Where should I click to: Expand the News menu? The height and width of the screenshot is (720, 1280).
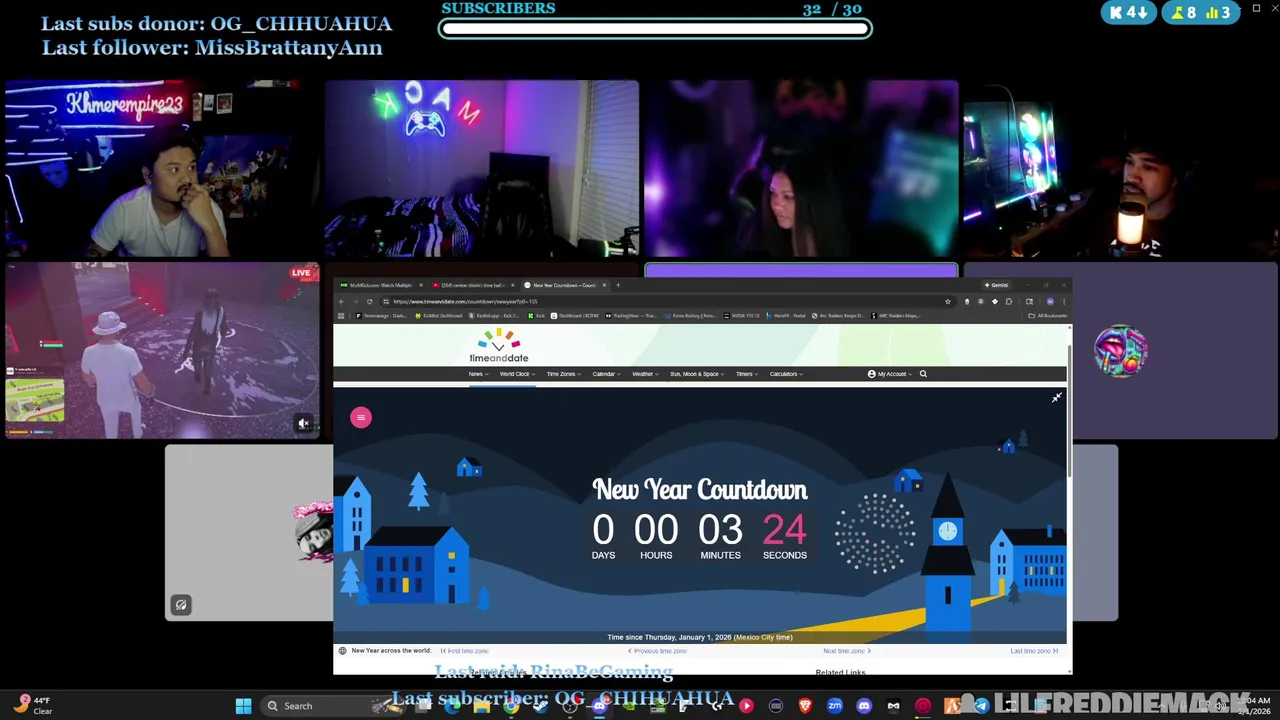[478, 374]
